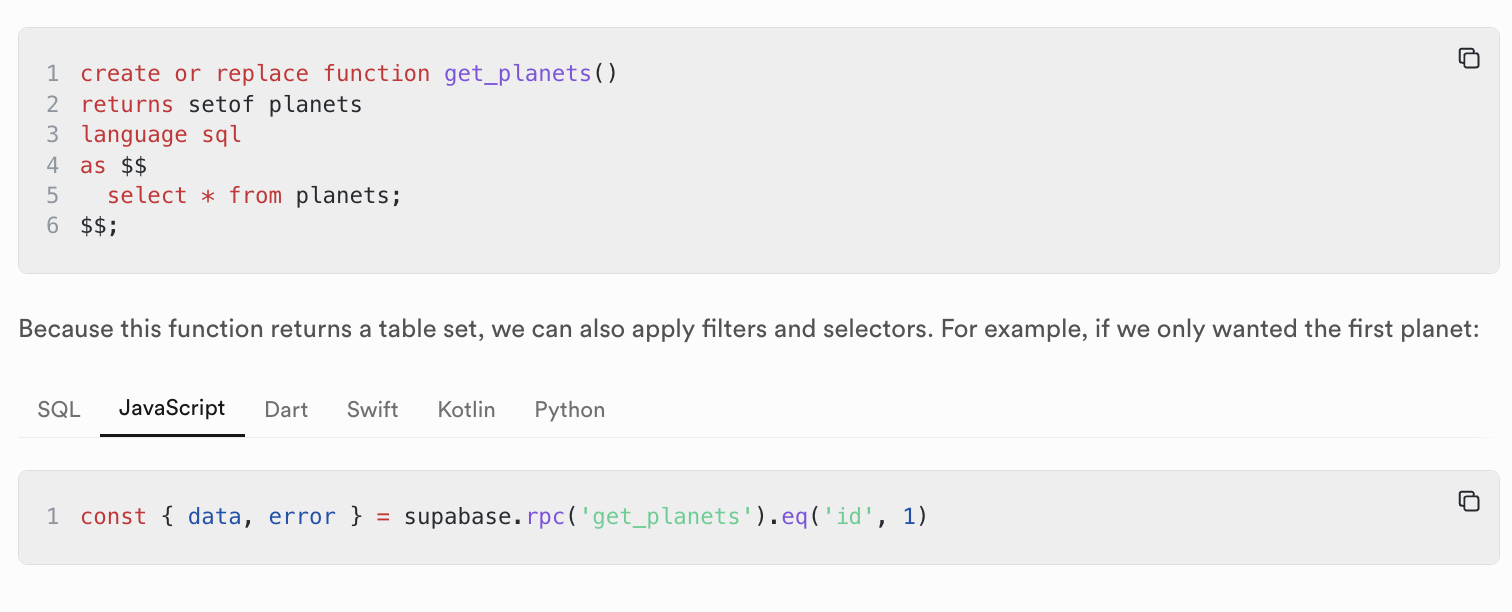Viewport: 1512px width, 612px height.
Task: View the Python code tab
Action: [x=570, y=409]
